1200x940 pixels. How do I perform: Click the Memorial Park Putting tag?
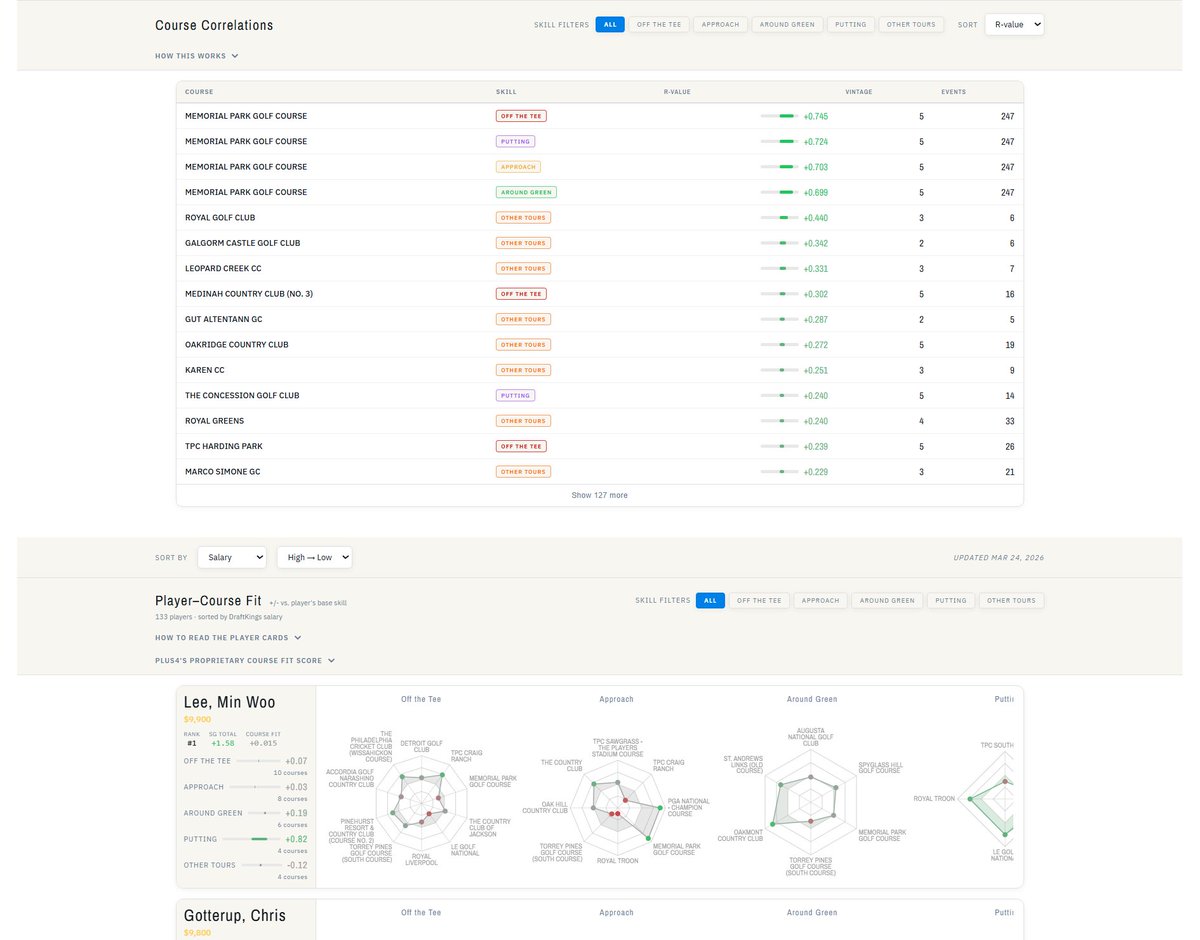[515, 141]
